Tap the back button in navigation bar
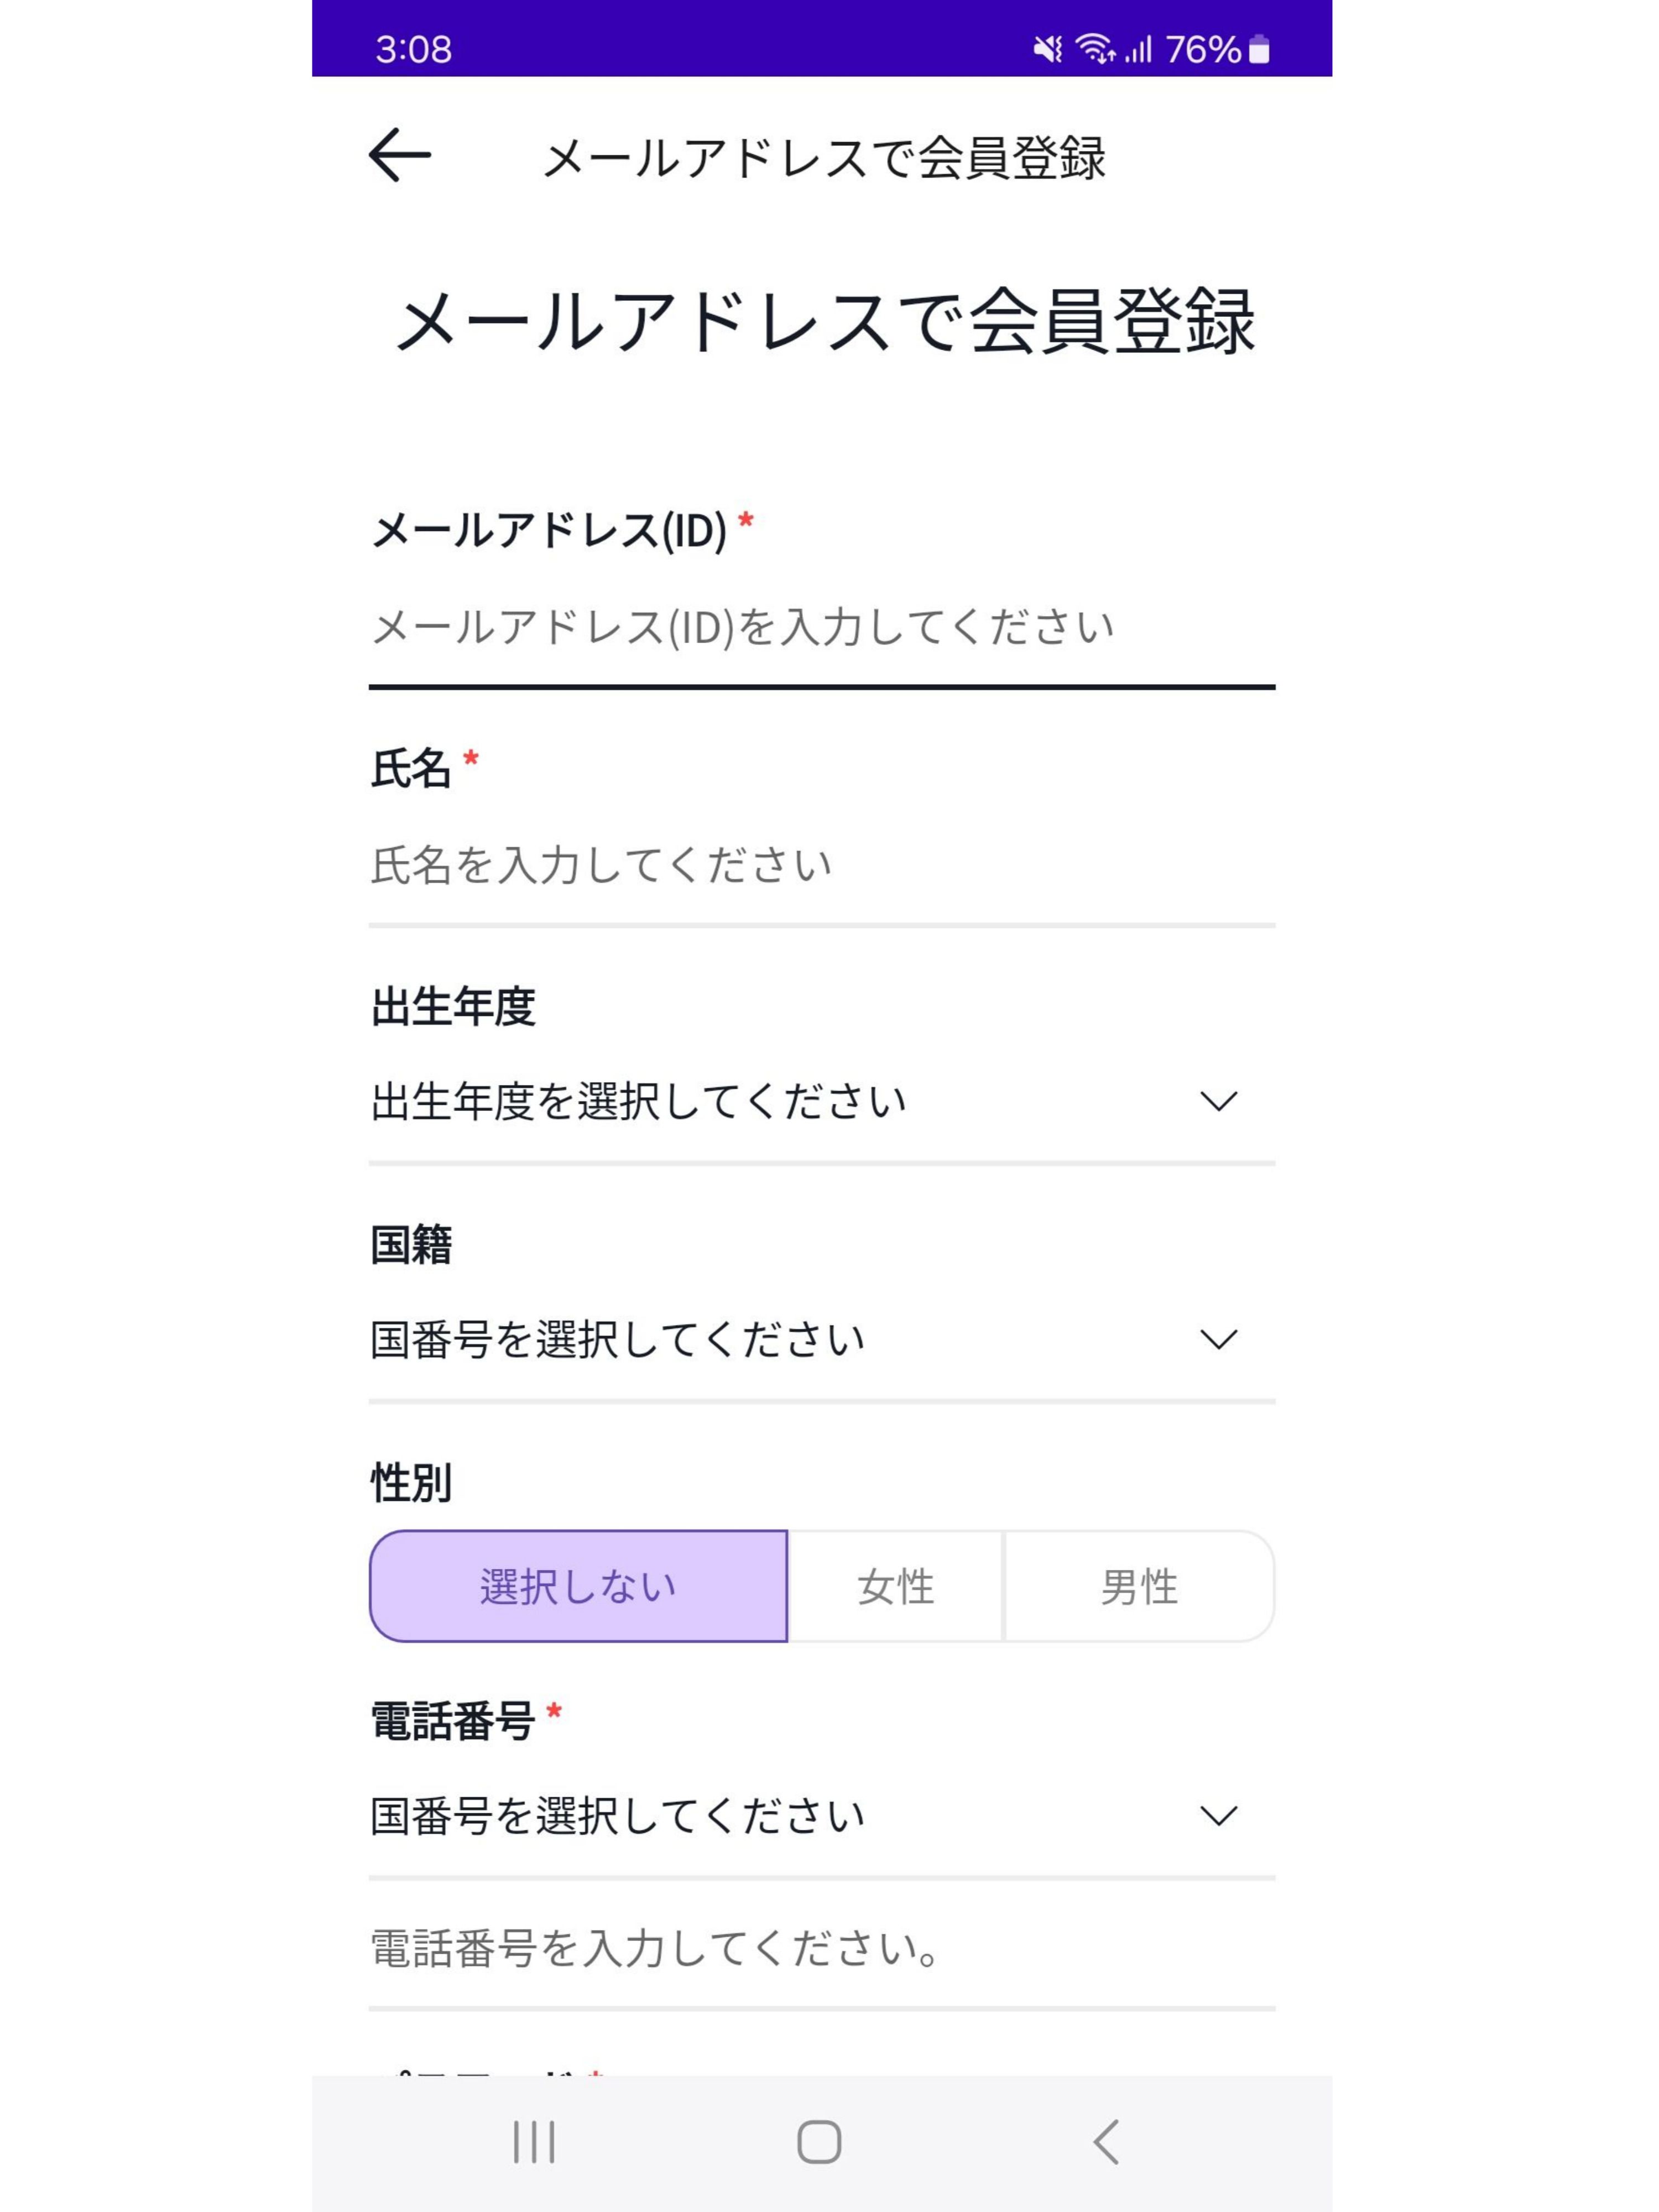Image resolution: width=1659 pixels, height=2212 pixels. tap(1106, 2140)
